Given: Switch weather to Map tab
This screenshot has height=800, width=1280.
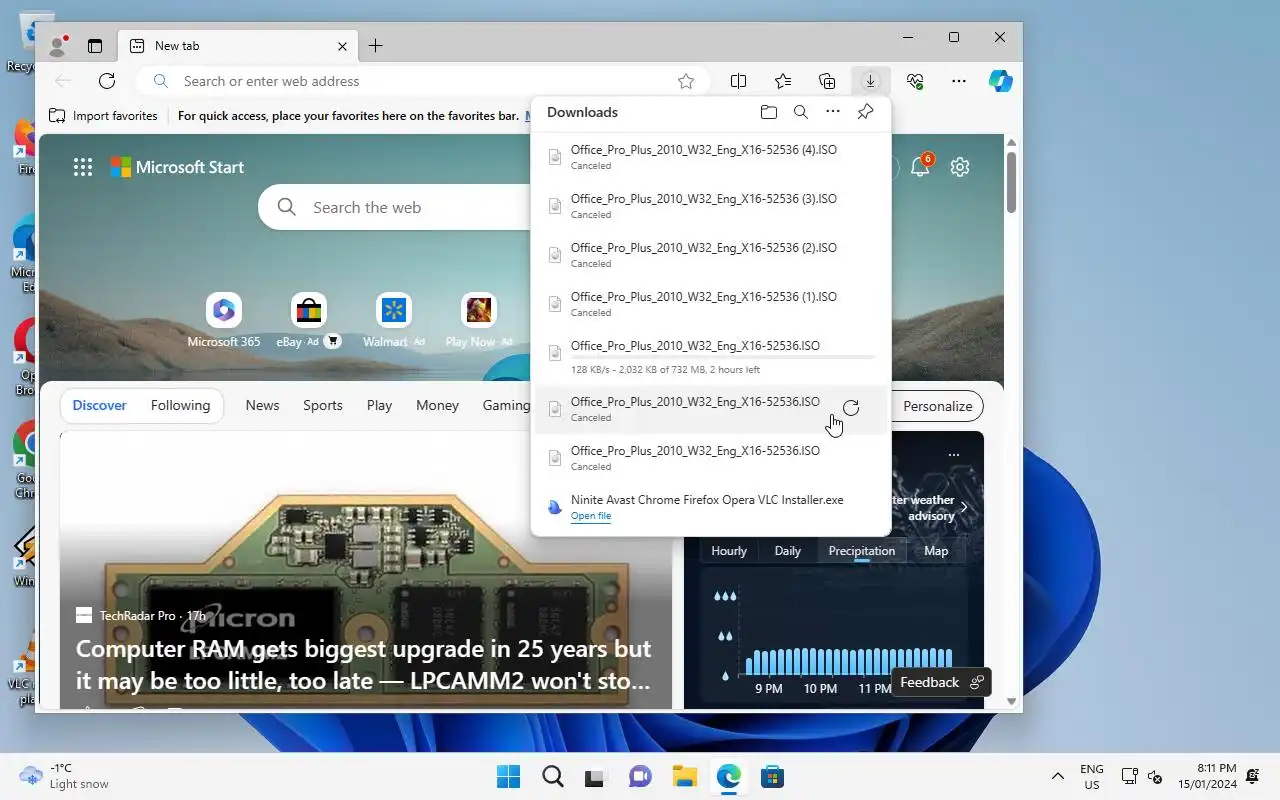Looking at the screenshot, I should (936, 551).
